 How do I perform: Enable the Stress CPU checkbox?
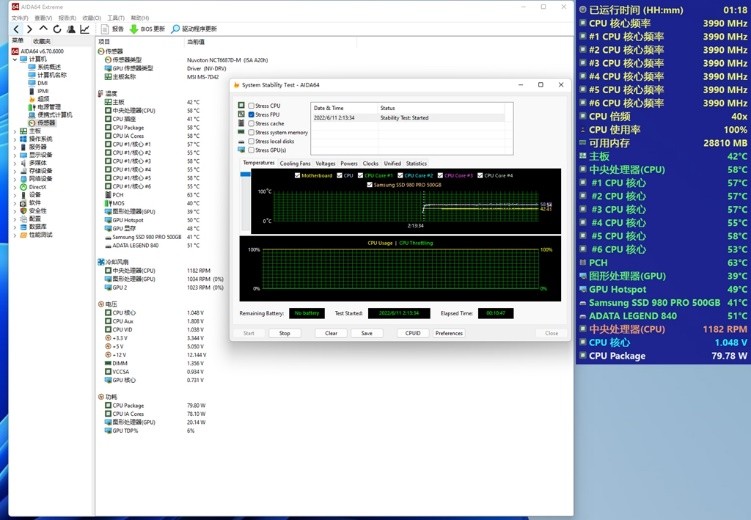251,105
